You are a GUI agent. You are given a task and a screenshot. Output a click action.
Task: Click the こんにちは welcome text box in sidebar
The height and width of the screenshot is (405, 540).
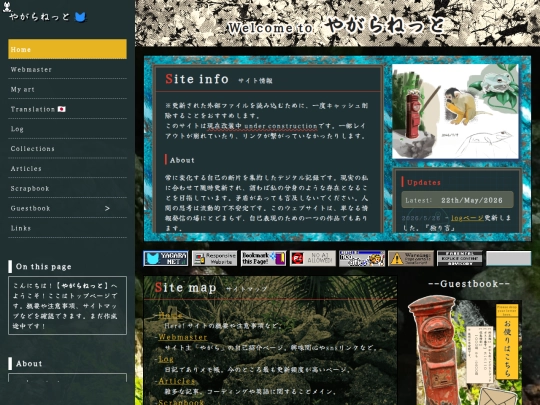68,305
